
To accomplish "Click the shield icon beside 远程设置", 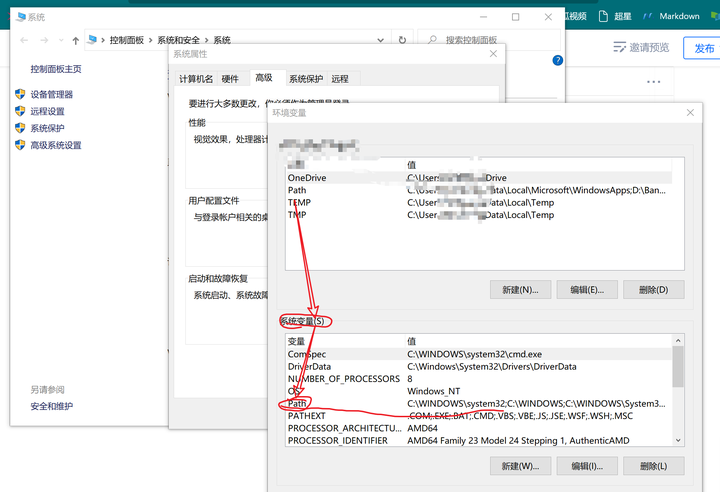I will point(20,111).
